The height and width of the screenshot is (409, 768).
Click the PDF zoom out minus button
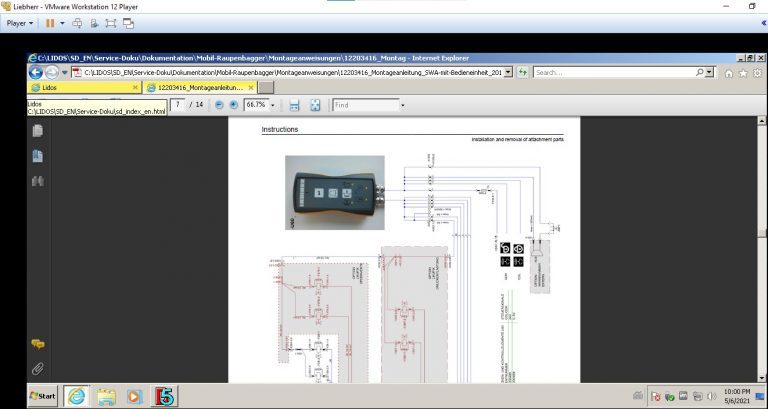(219, 105)
